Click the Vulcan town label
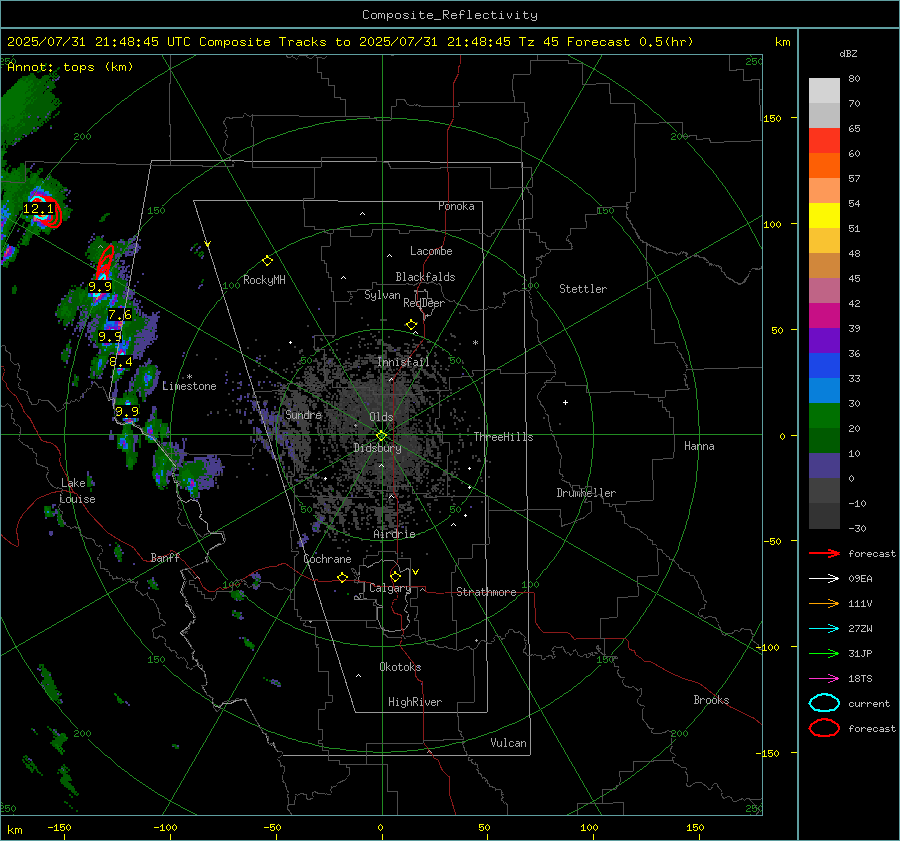The width and height of the screenshot is (900, 841). click(x=508, y=743)
